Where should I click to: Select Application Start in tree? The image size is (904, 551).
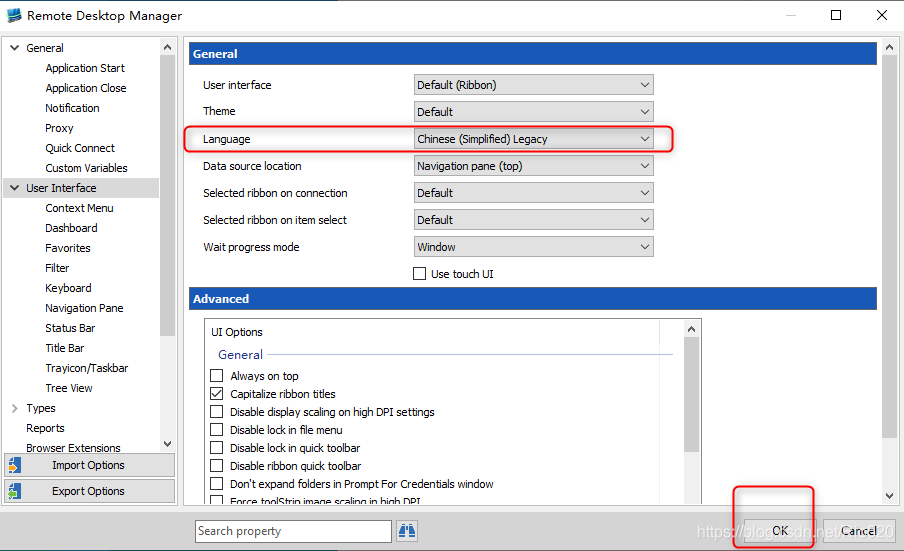coord(85,68)
